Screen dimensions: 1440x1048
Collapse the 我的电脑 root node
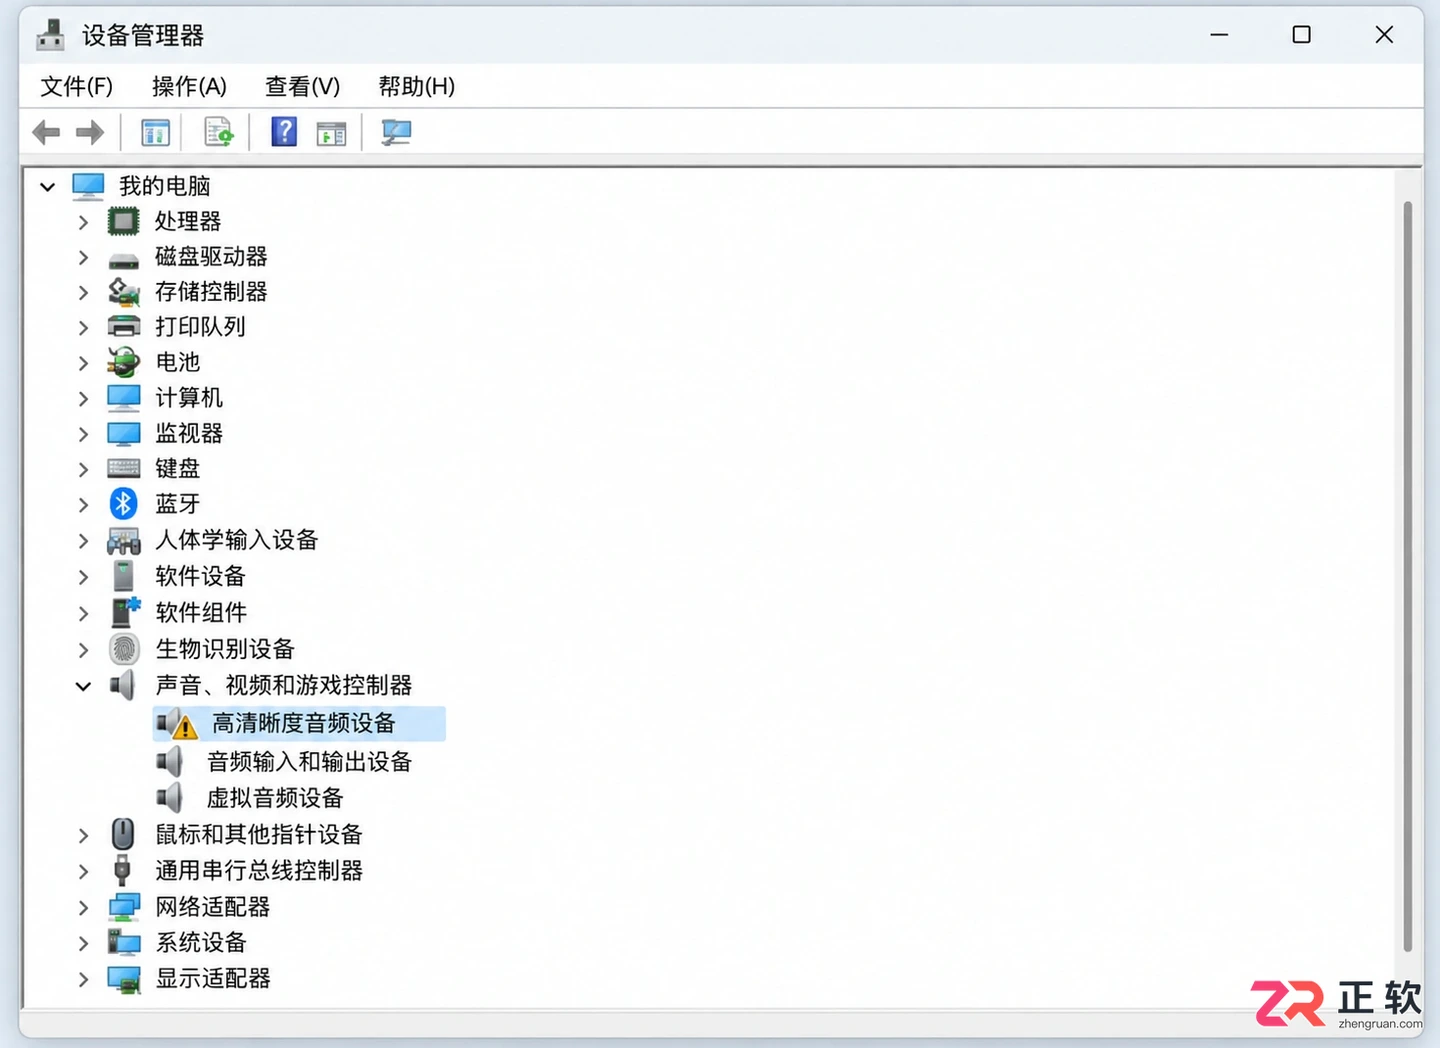point(47,187)
